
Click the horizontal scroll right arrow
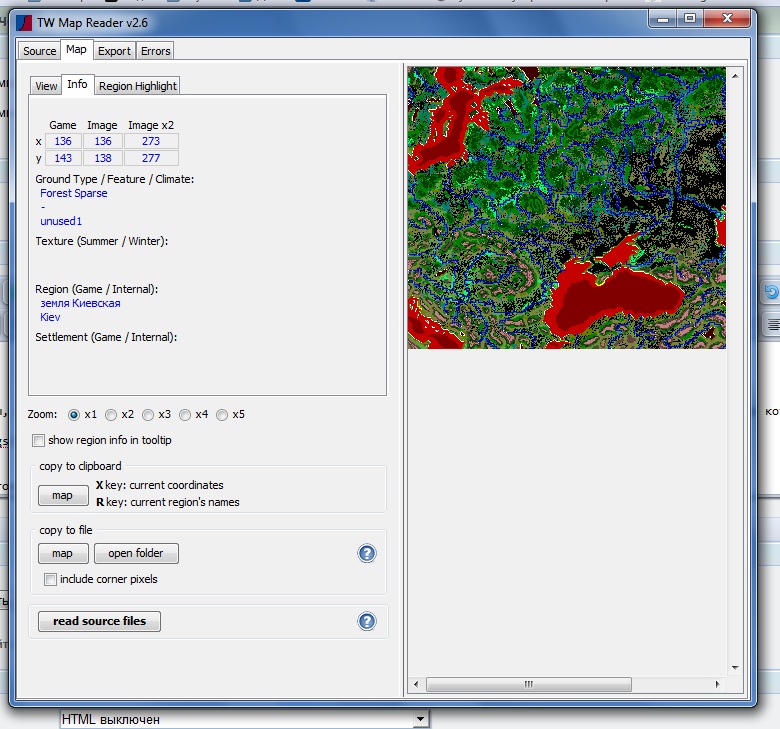pyautogui.click(x=717, y=684)
